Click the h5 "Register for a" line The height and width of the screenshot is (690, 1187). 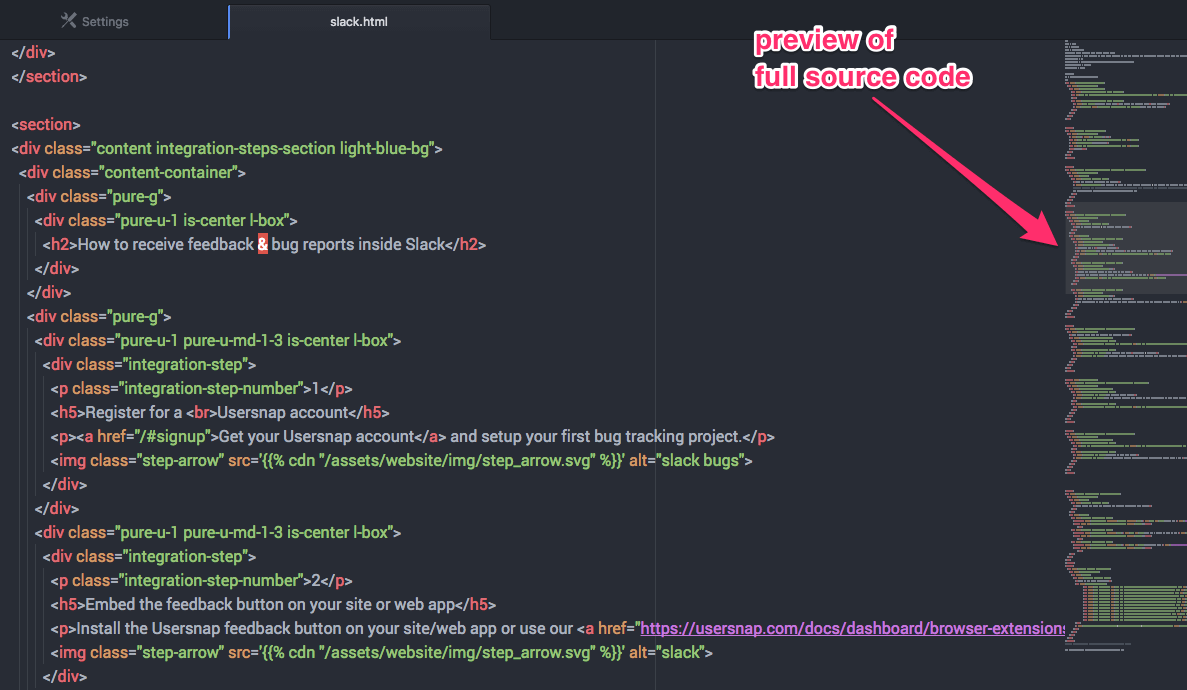click(x=220, y=413)
